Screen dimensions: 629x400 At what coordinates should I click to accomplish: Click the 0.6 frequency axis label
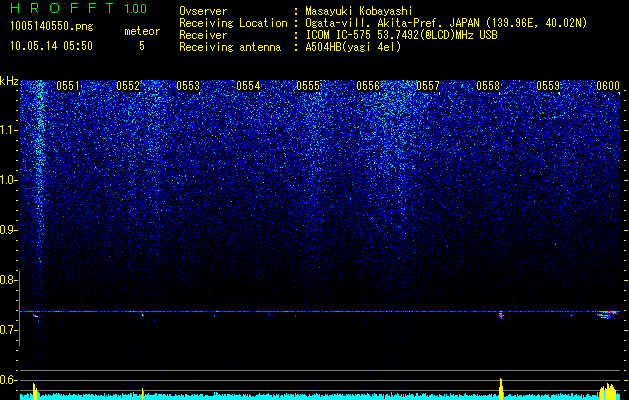tap(9, 380)
